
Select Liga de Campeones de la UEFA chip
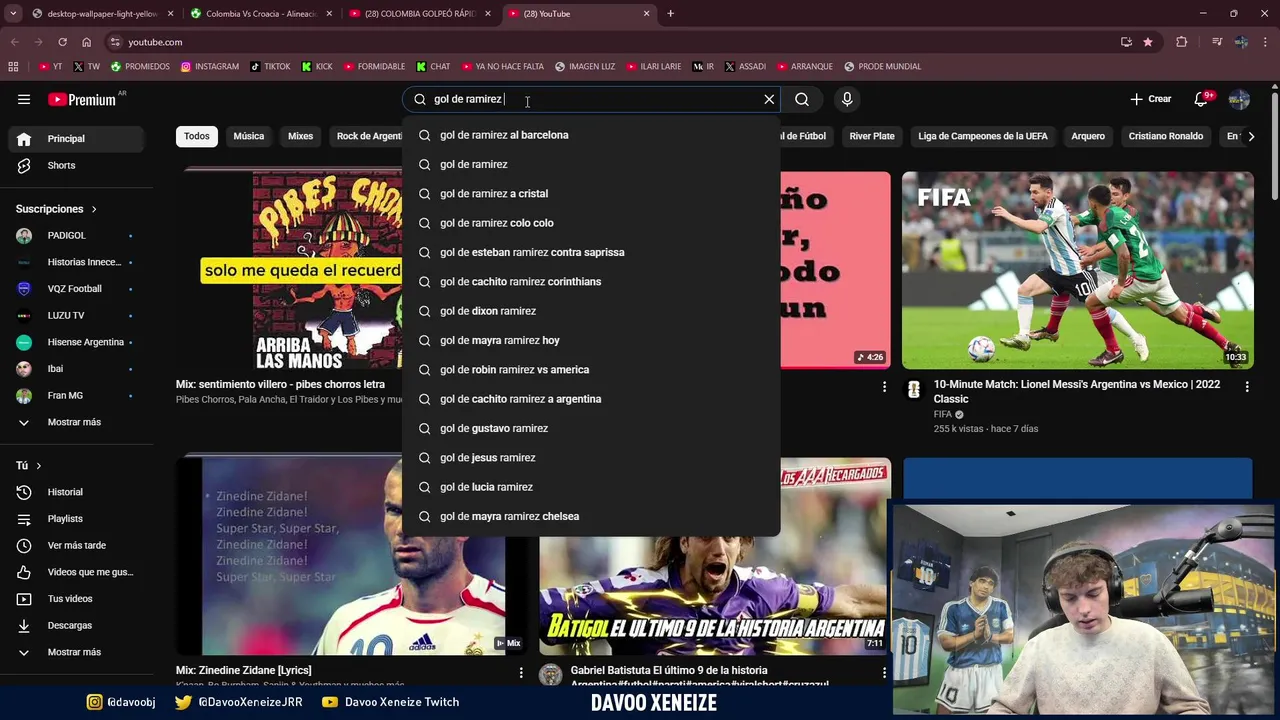[x=983, y=136]
